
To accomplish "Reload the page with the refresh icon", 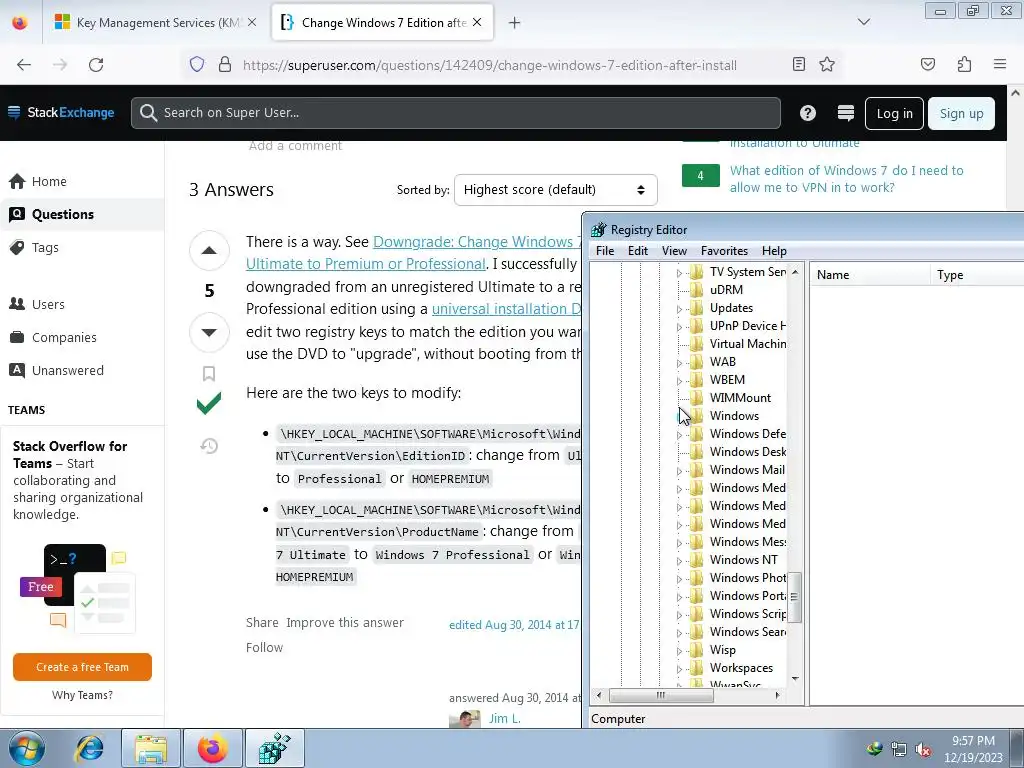I will click(96, 65).
